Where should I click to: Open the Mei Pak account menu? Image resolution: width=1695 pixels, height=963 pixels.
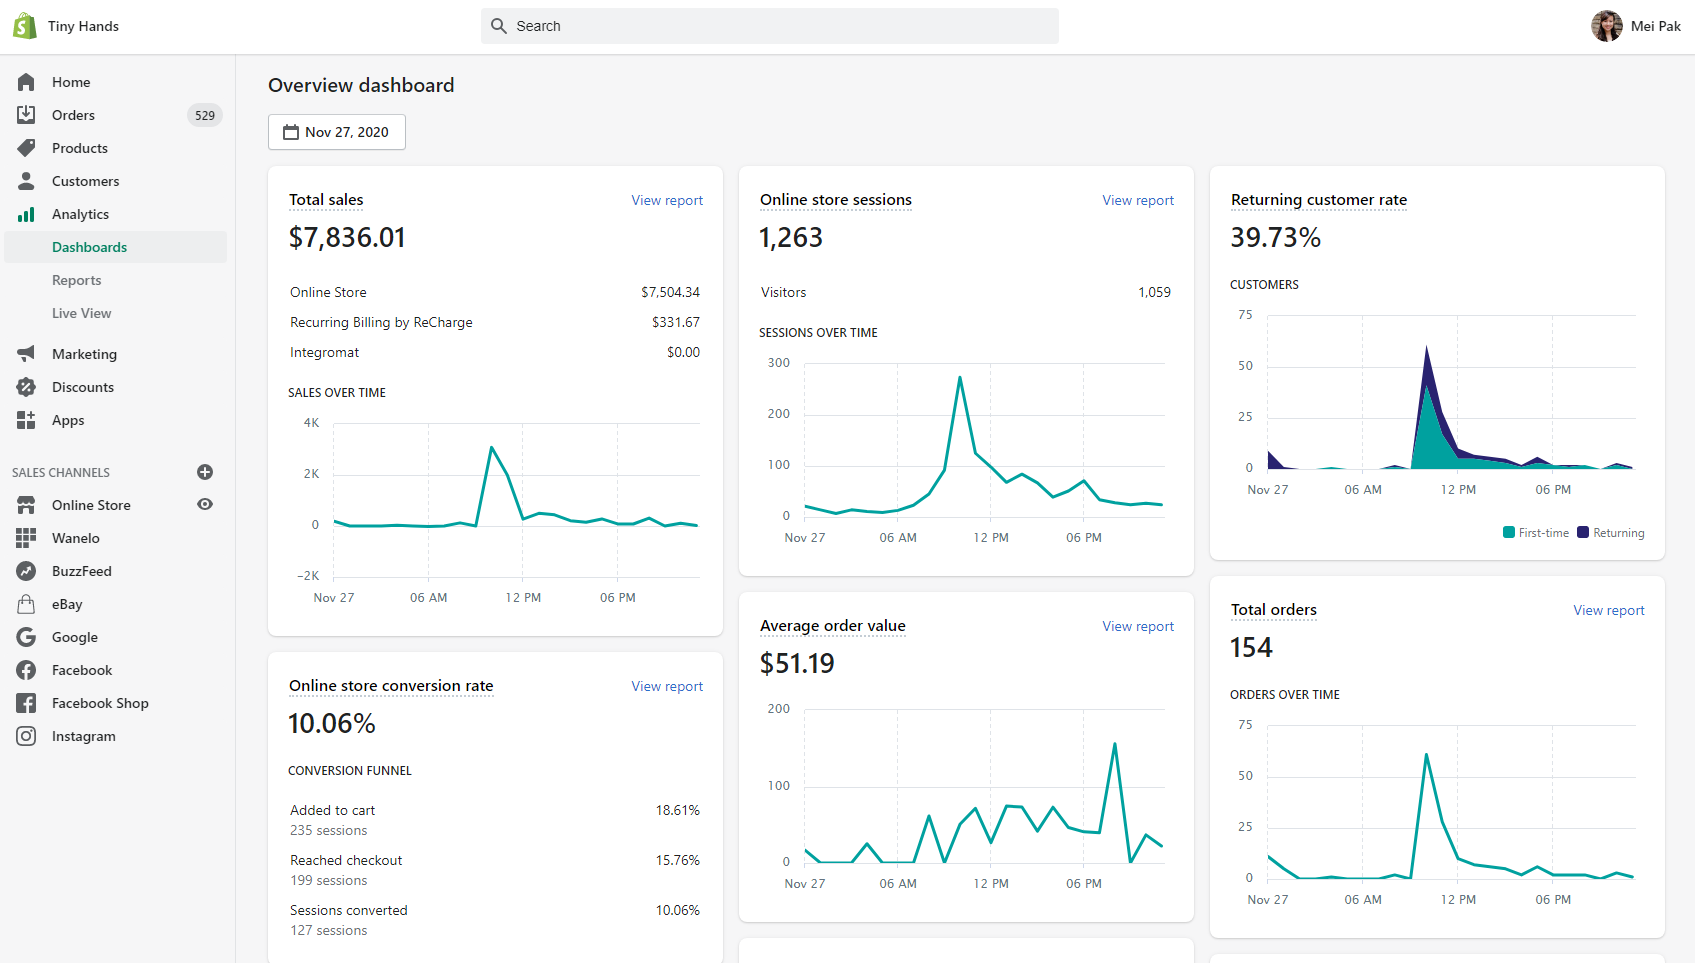tap(1636, 26)
